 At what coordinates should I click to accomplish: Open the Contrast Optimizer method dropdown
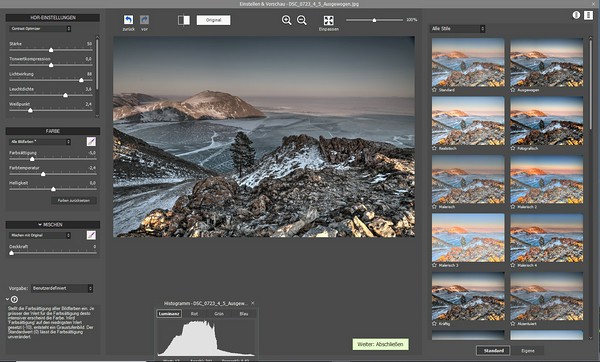coord(40,29)
